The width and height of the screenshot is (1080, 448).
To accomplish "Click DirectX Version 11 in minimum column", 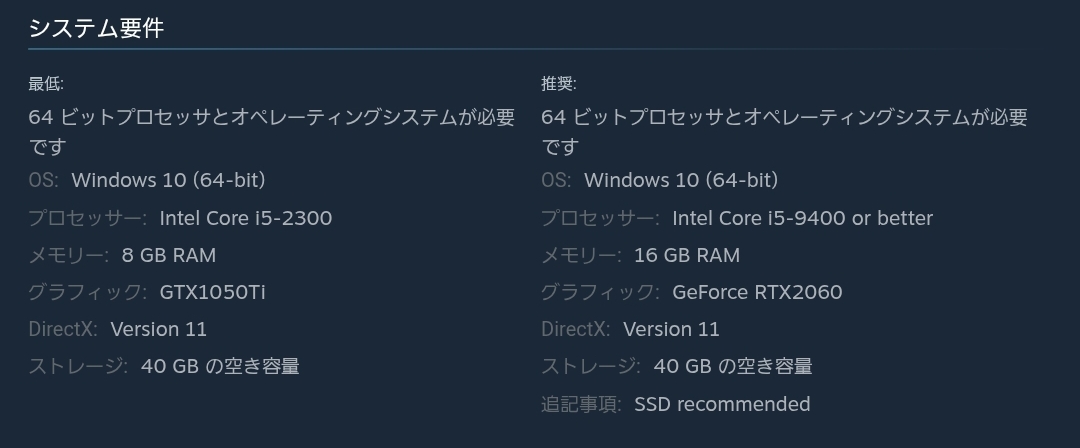I will (x=159, y=329).
